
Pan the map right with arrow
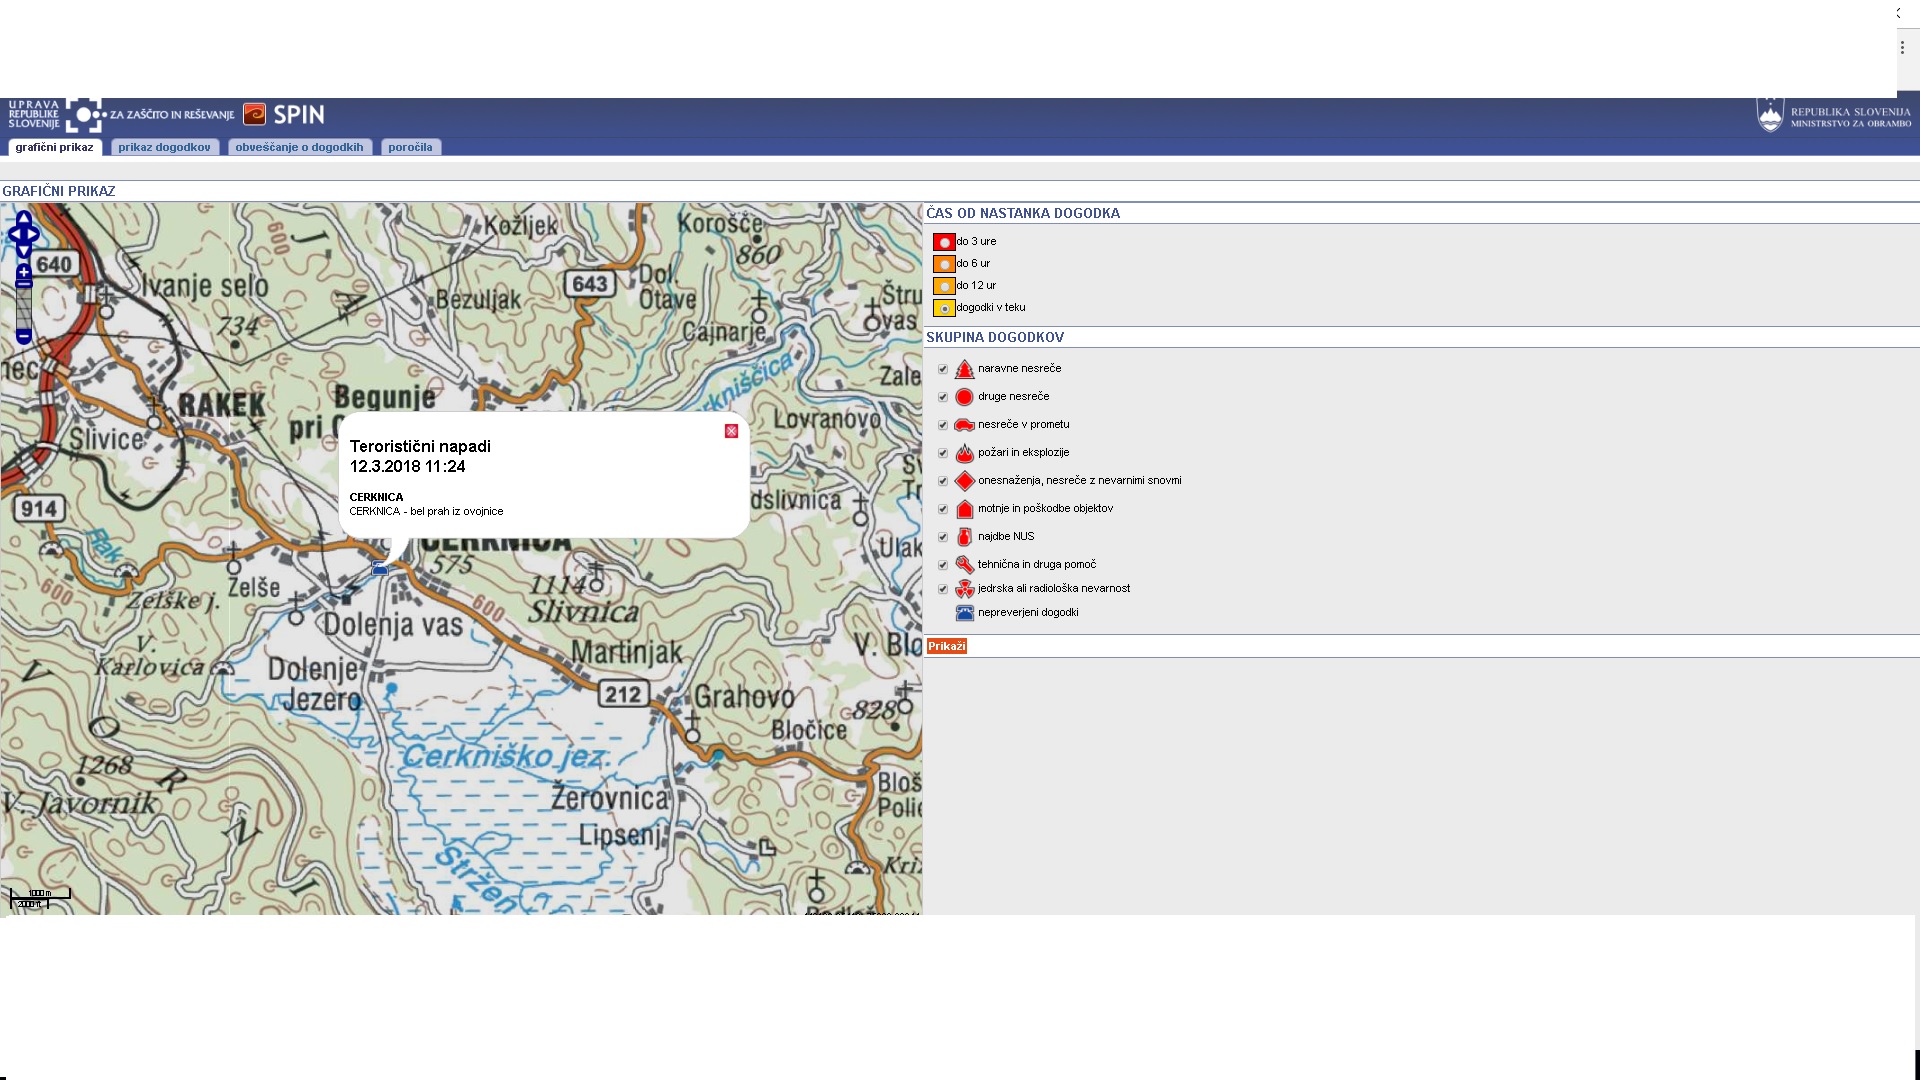[35, 235]
